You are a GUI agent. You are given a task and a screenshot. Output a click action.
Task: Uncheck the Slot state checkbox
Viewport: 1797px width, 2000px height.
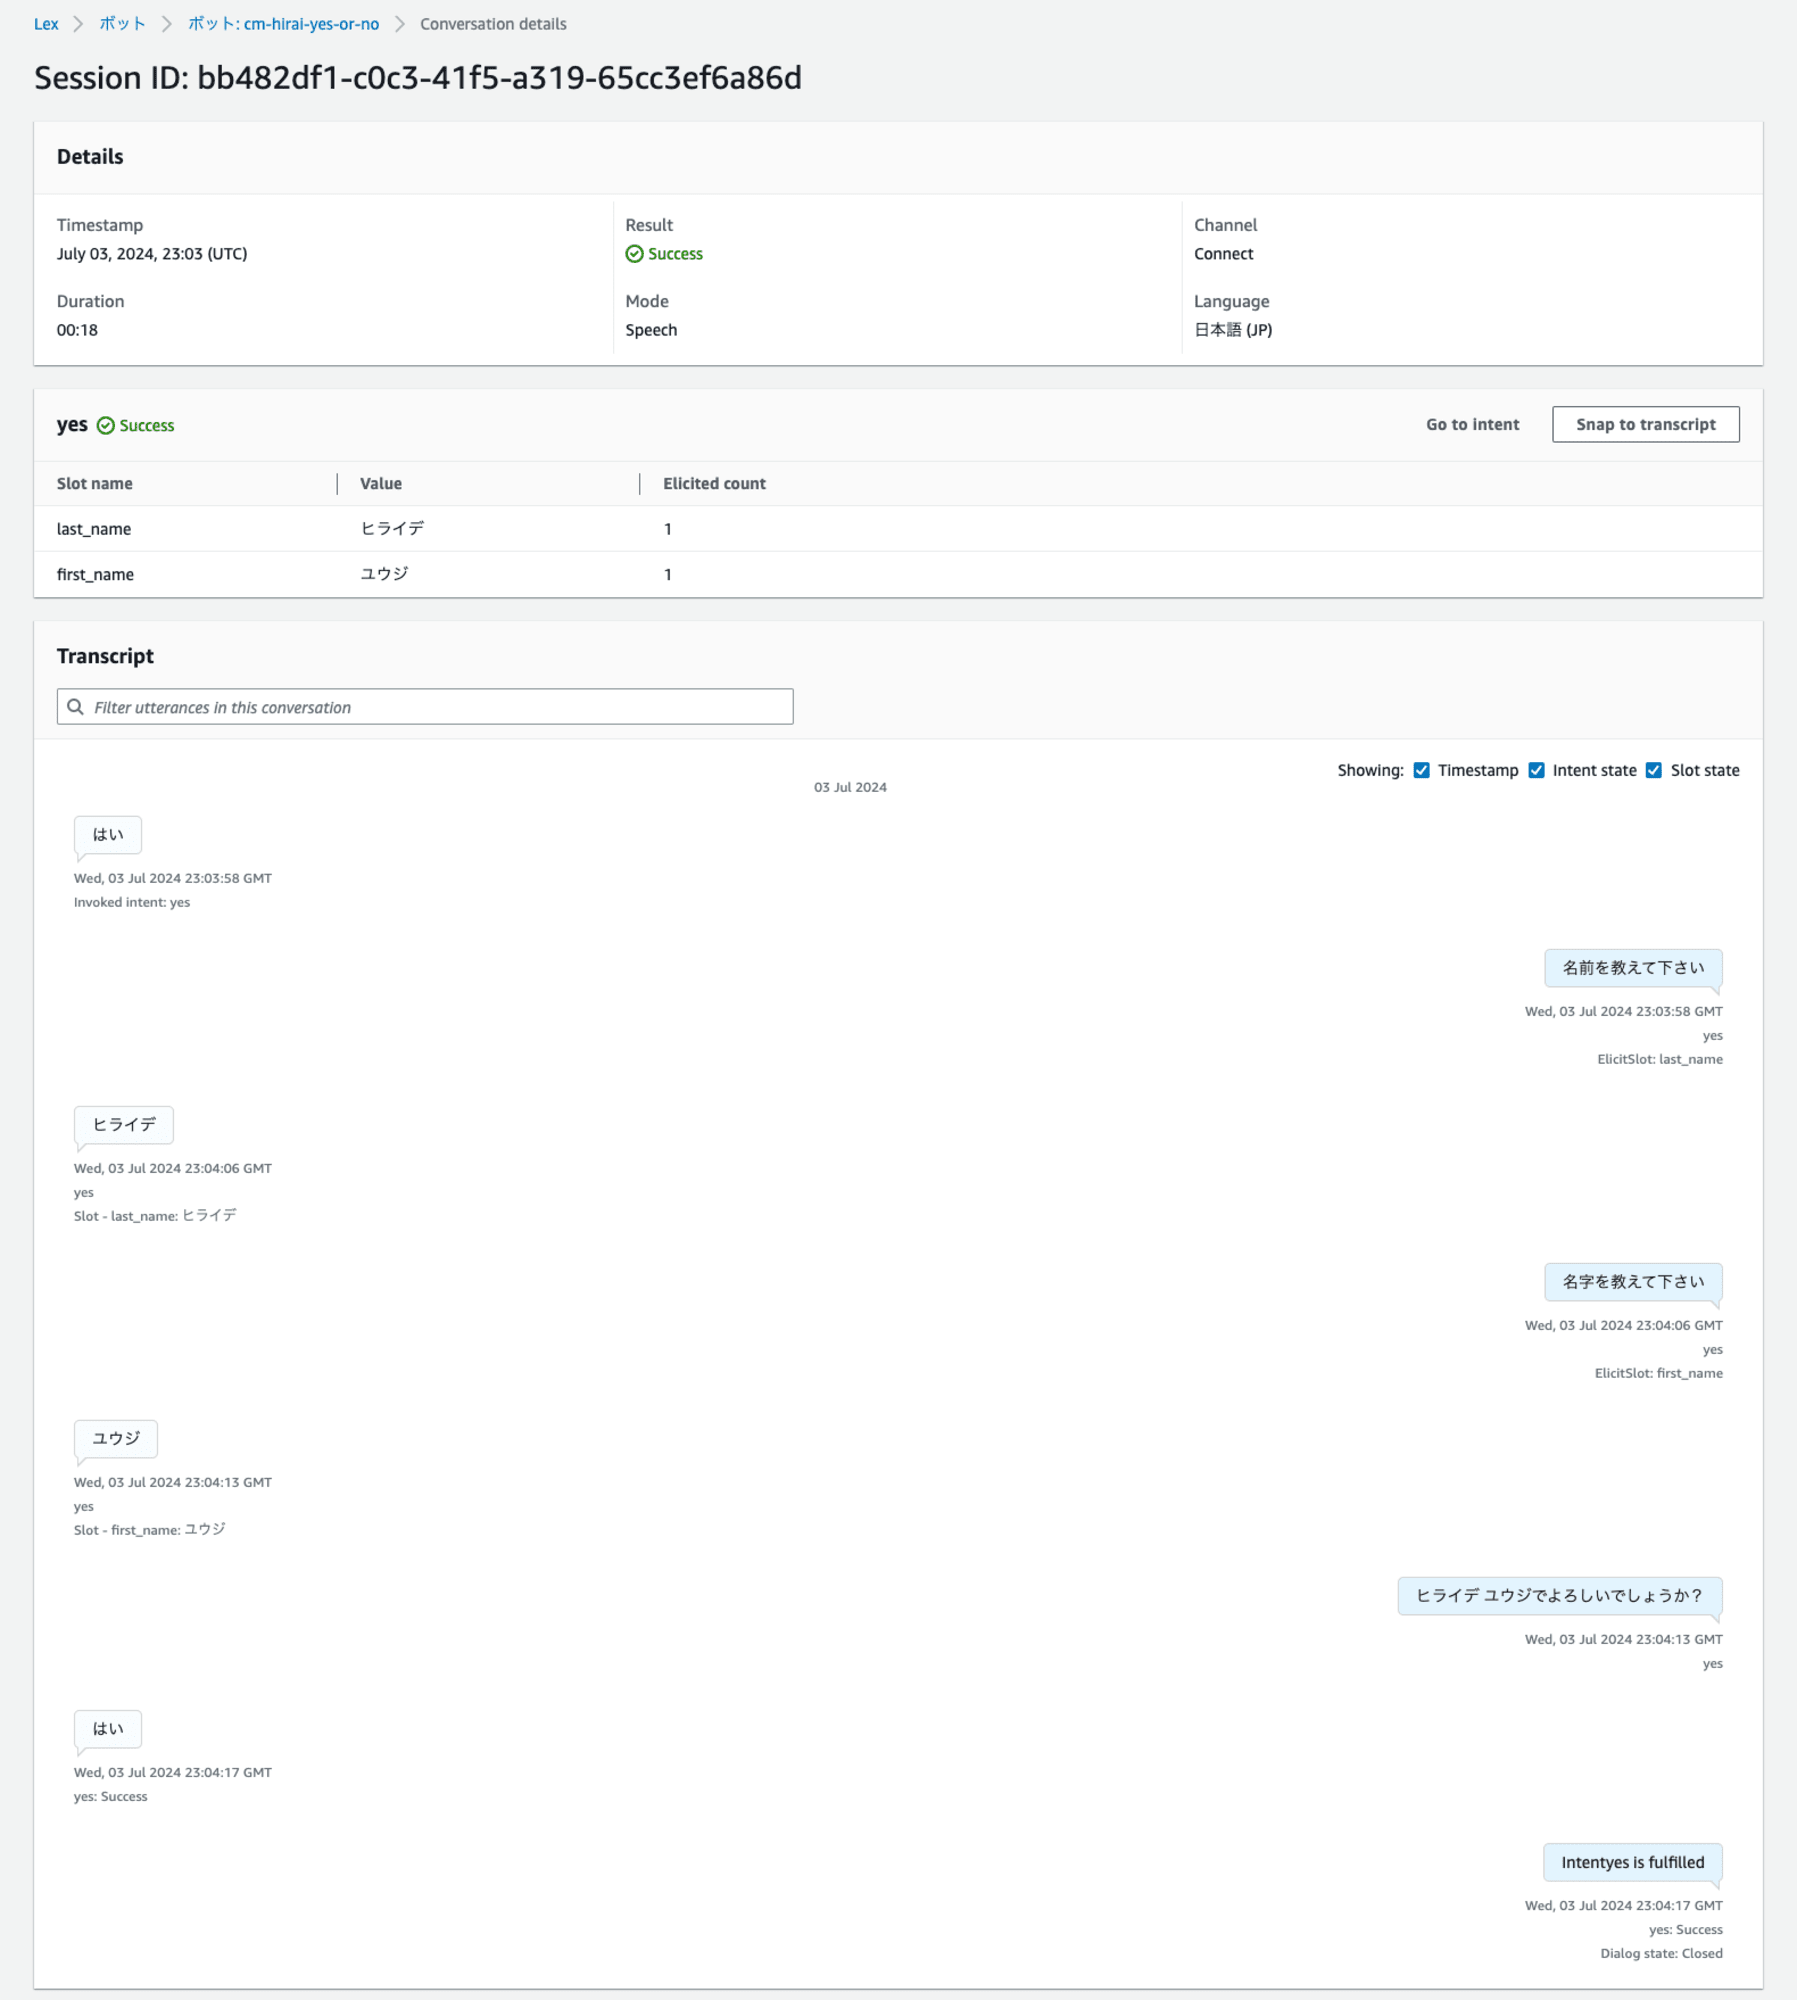[1654, 770]
